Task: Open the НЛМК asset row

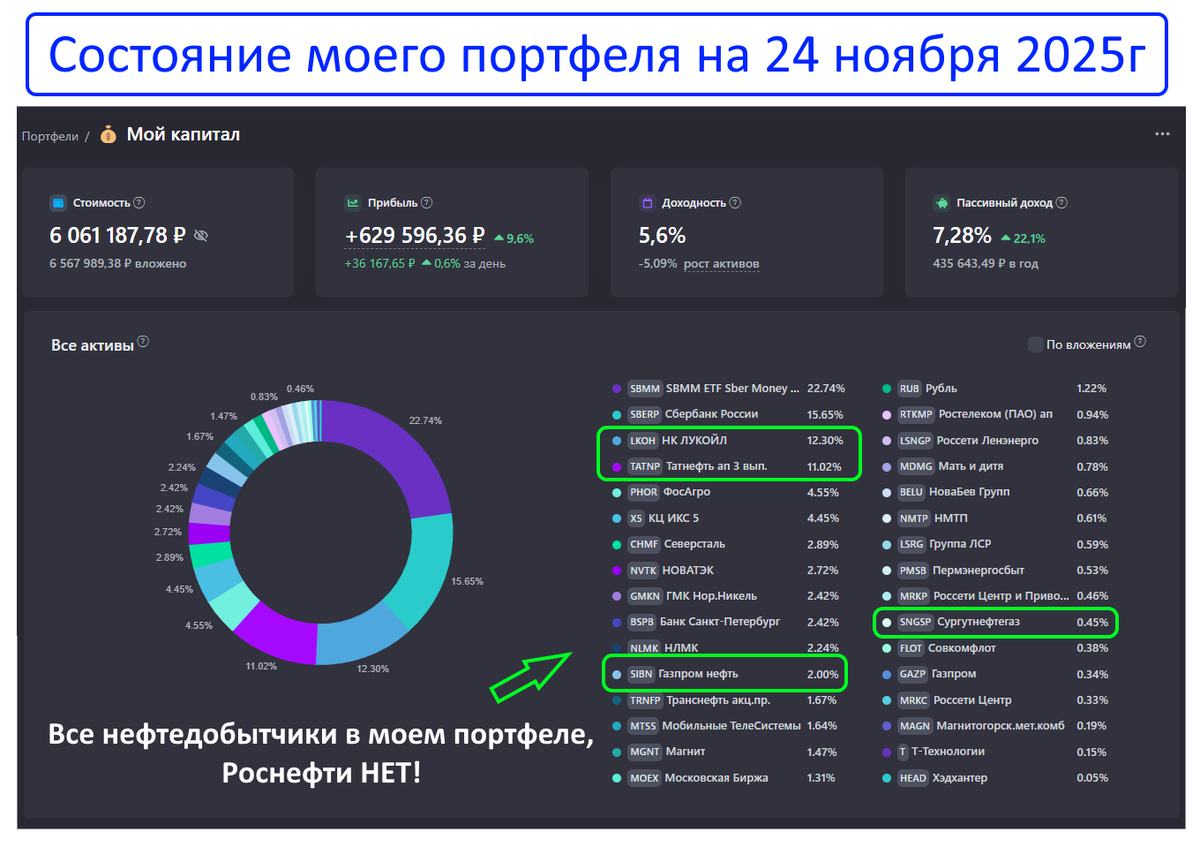Action: coord(726,648)
